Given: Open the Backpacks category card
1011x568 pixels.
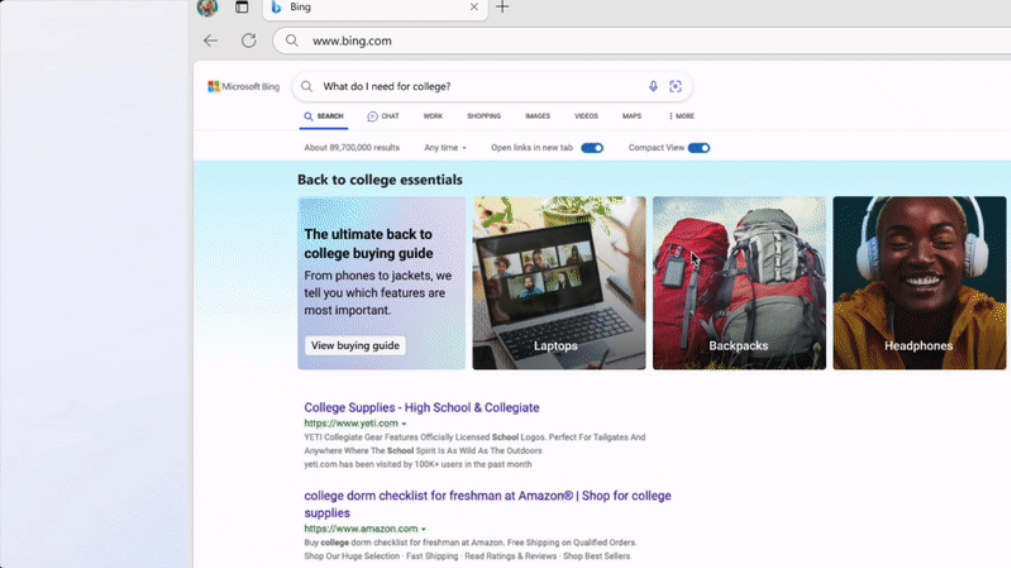Looking at the screenshot, I should pyautogui.click(x=739, y=283).
